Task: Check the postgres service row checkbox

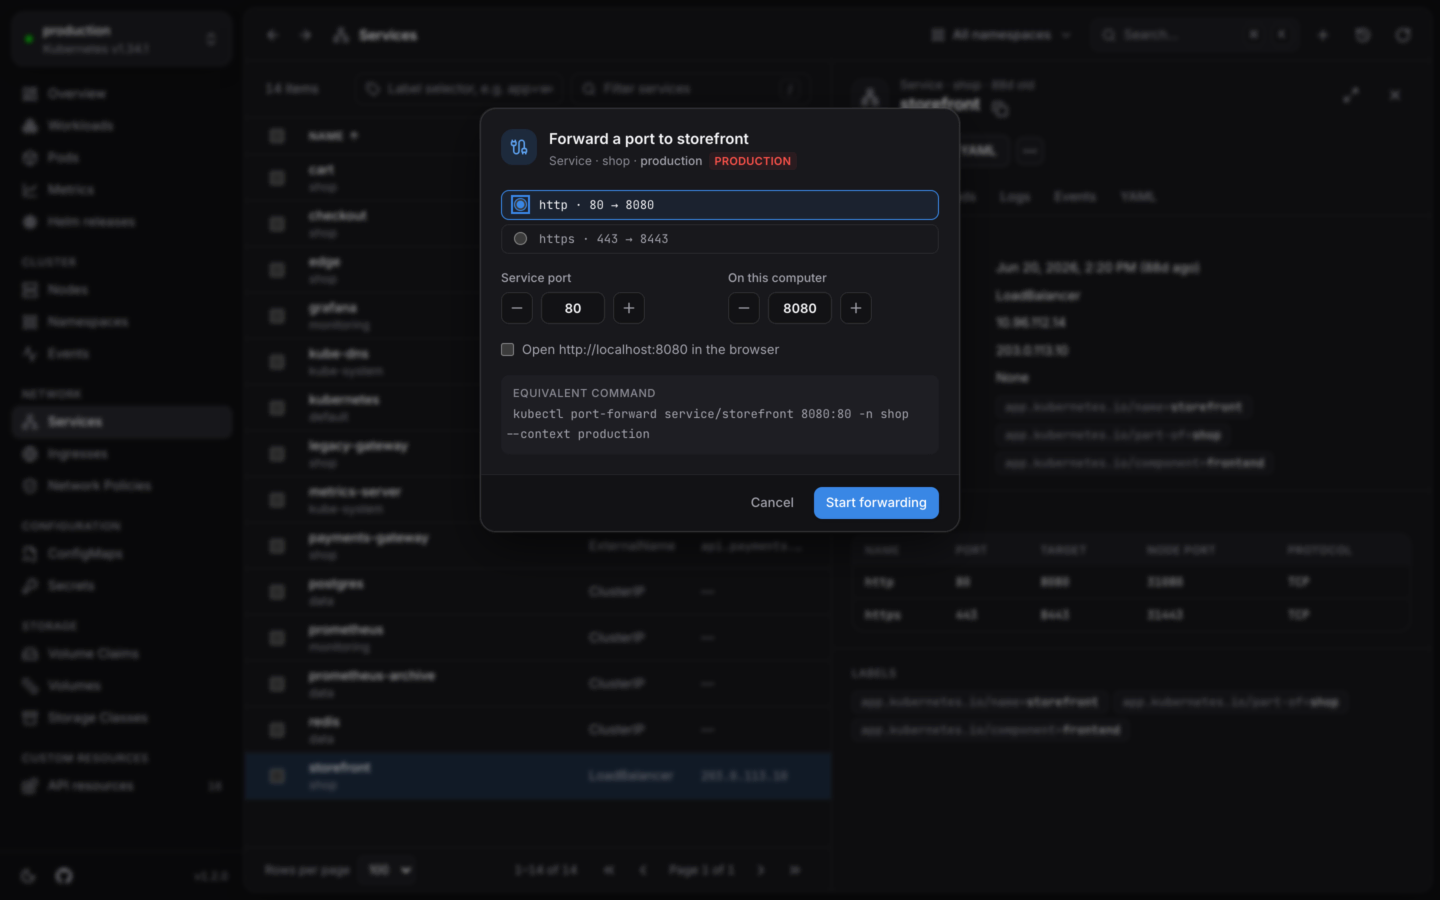Action: 277,592
